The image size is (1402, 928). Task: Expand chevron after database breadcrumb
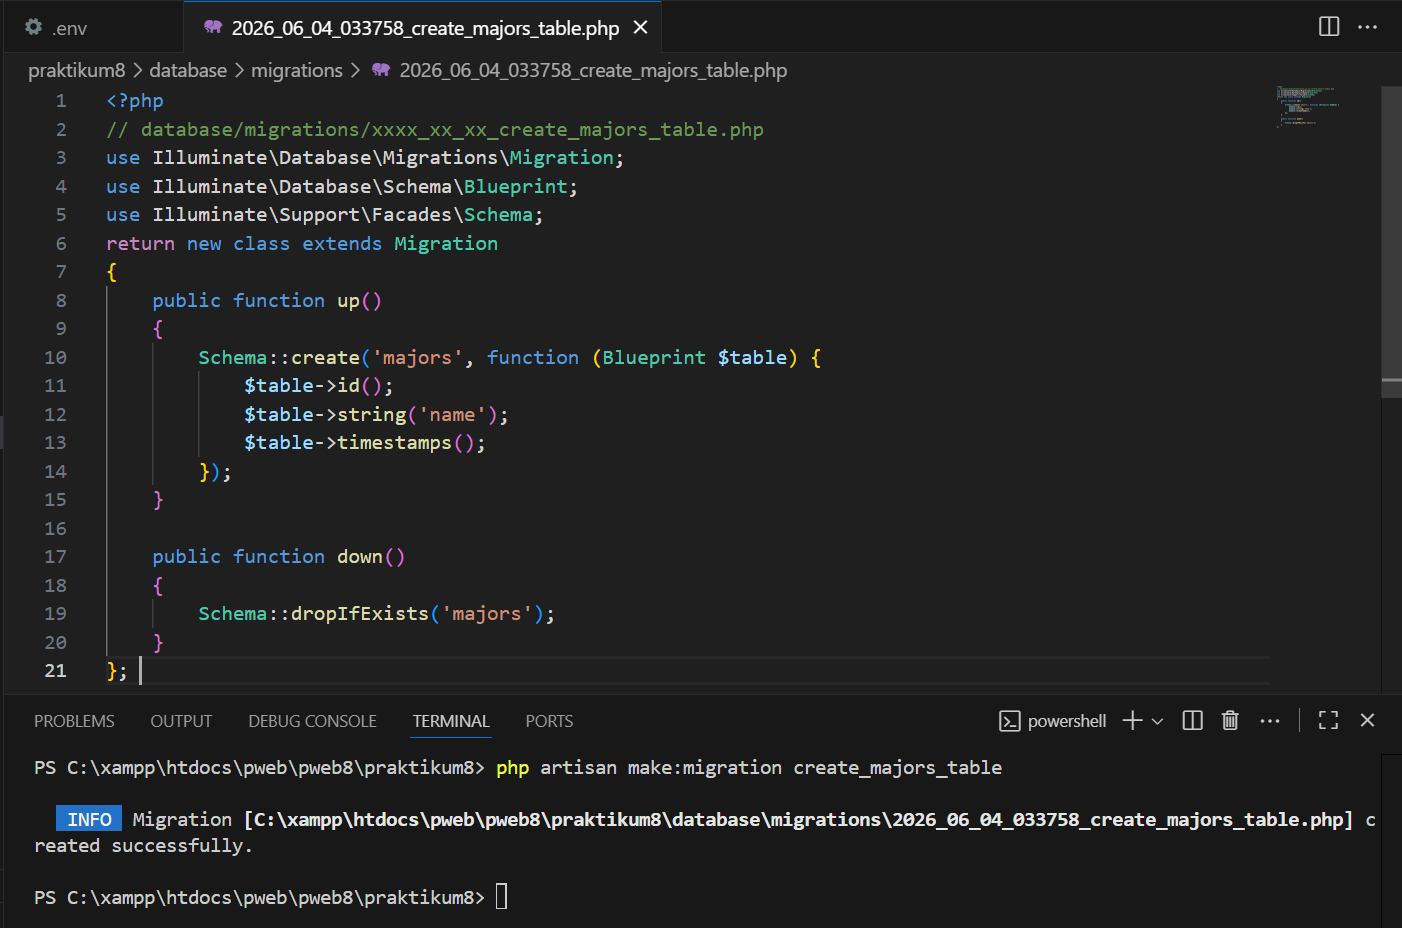[239, 70]
